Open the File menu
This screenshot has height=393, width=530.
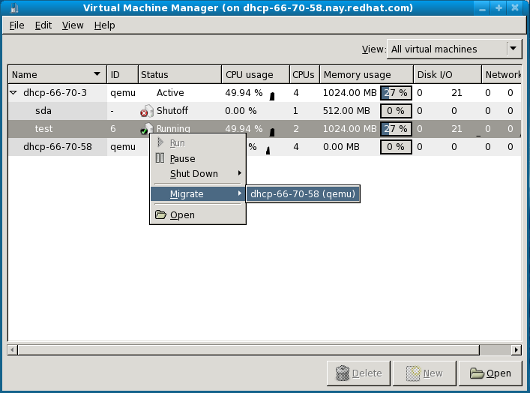tap(17, 25)
